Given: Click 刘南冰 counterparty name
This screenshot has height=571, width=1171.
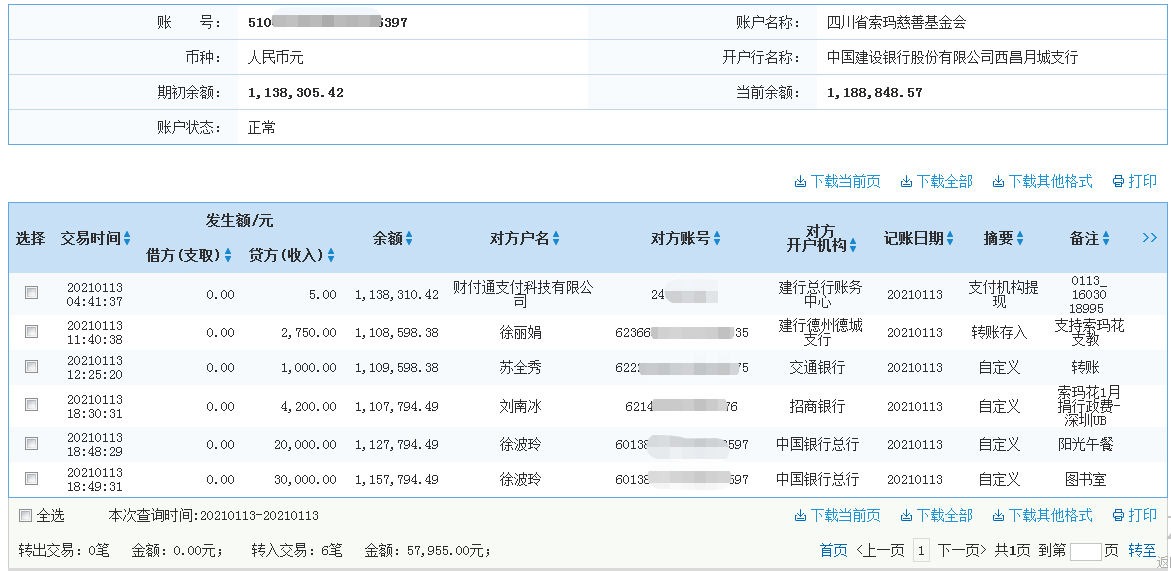Looking at the screenshot, I should (x=520, y=407).
